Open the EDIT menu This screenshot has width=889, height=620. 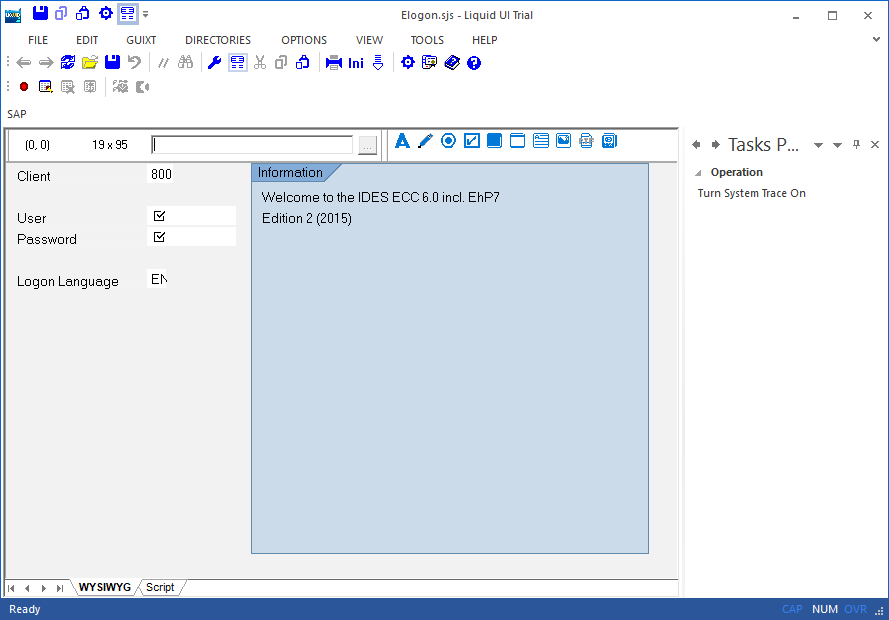[87, 40]
